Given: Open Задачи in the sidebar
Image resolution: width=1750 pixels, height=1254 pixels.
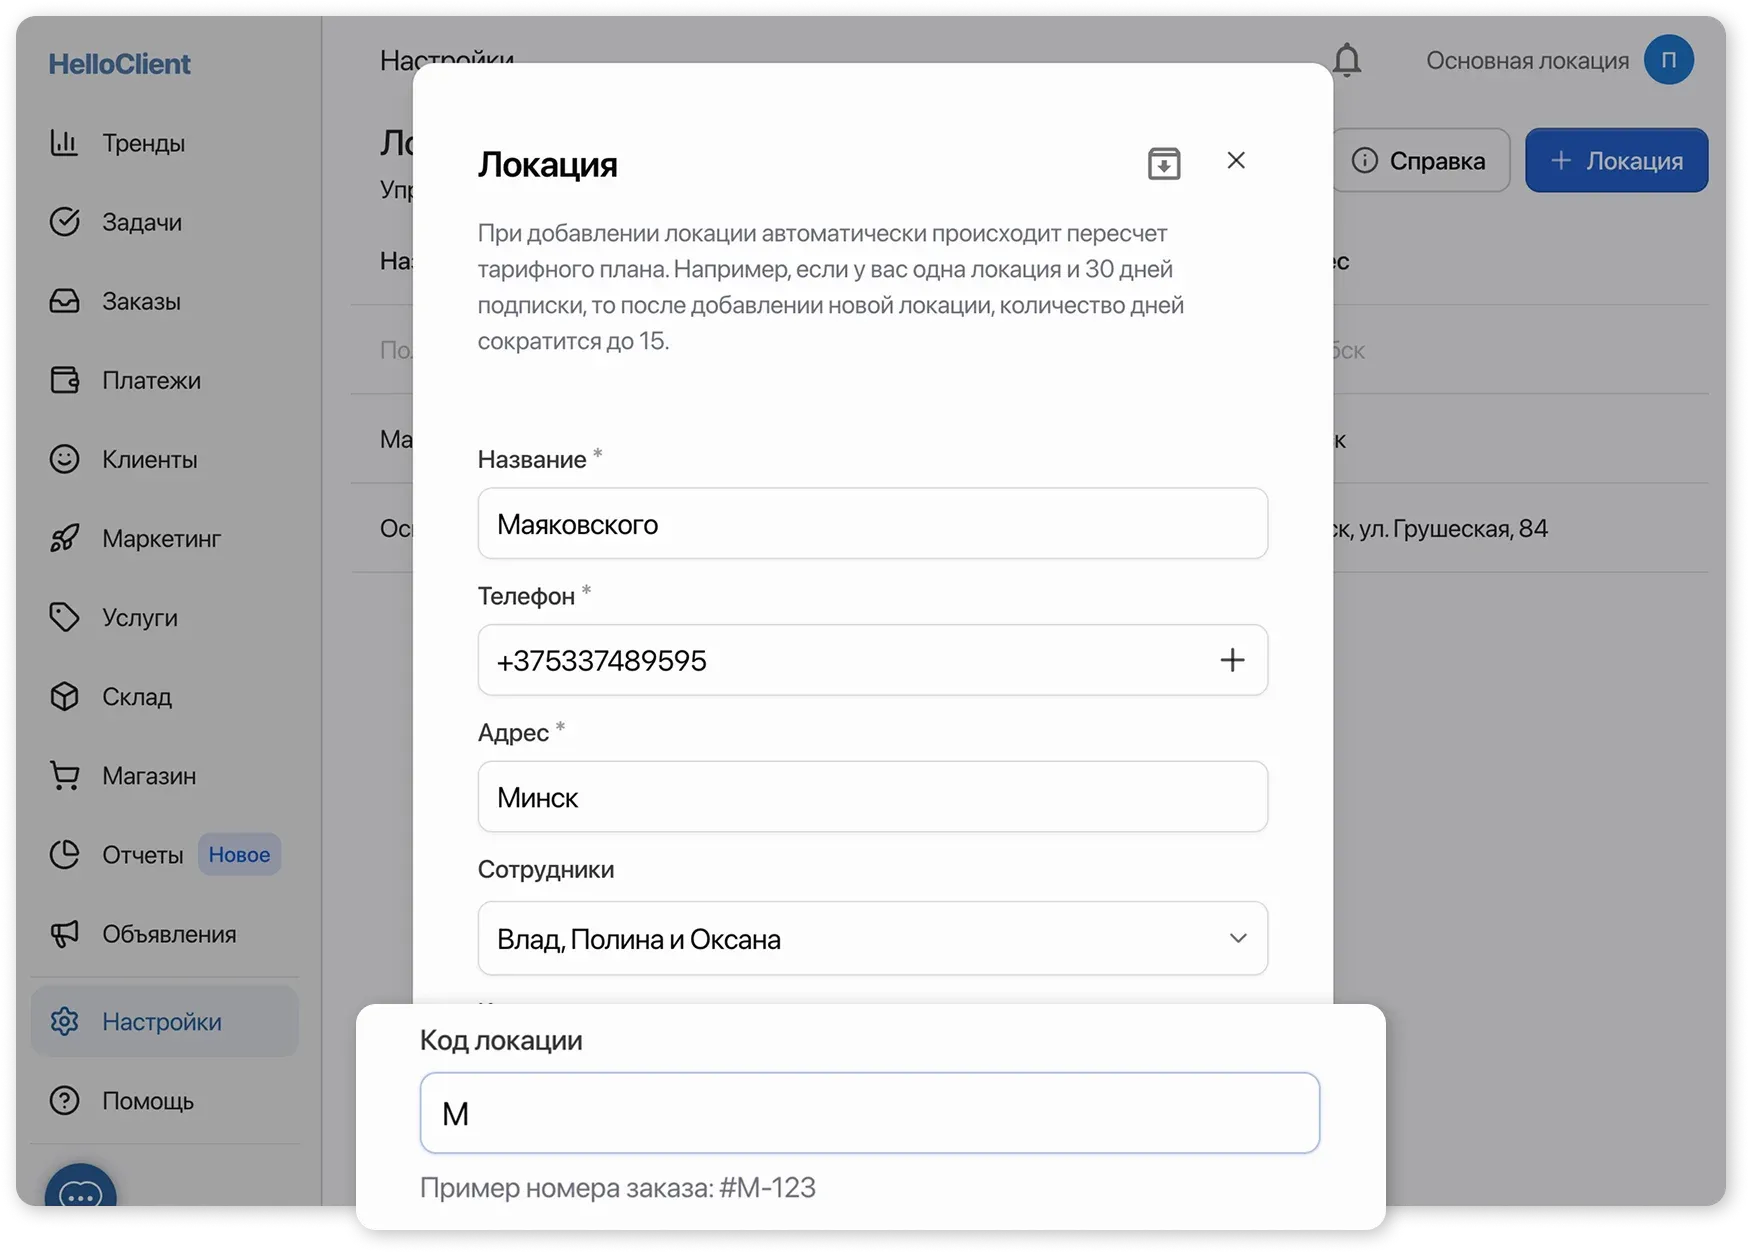Looking at the screenshot, I should [141, 222].
